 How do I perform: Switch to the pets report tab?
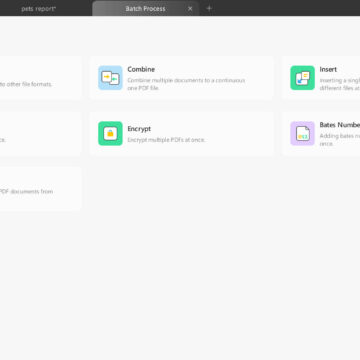tap(39, 9)
